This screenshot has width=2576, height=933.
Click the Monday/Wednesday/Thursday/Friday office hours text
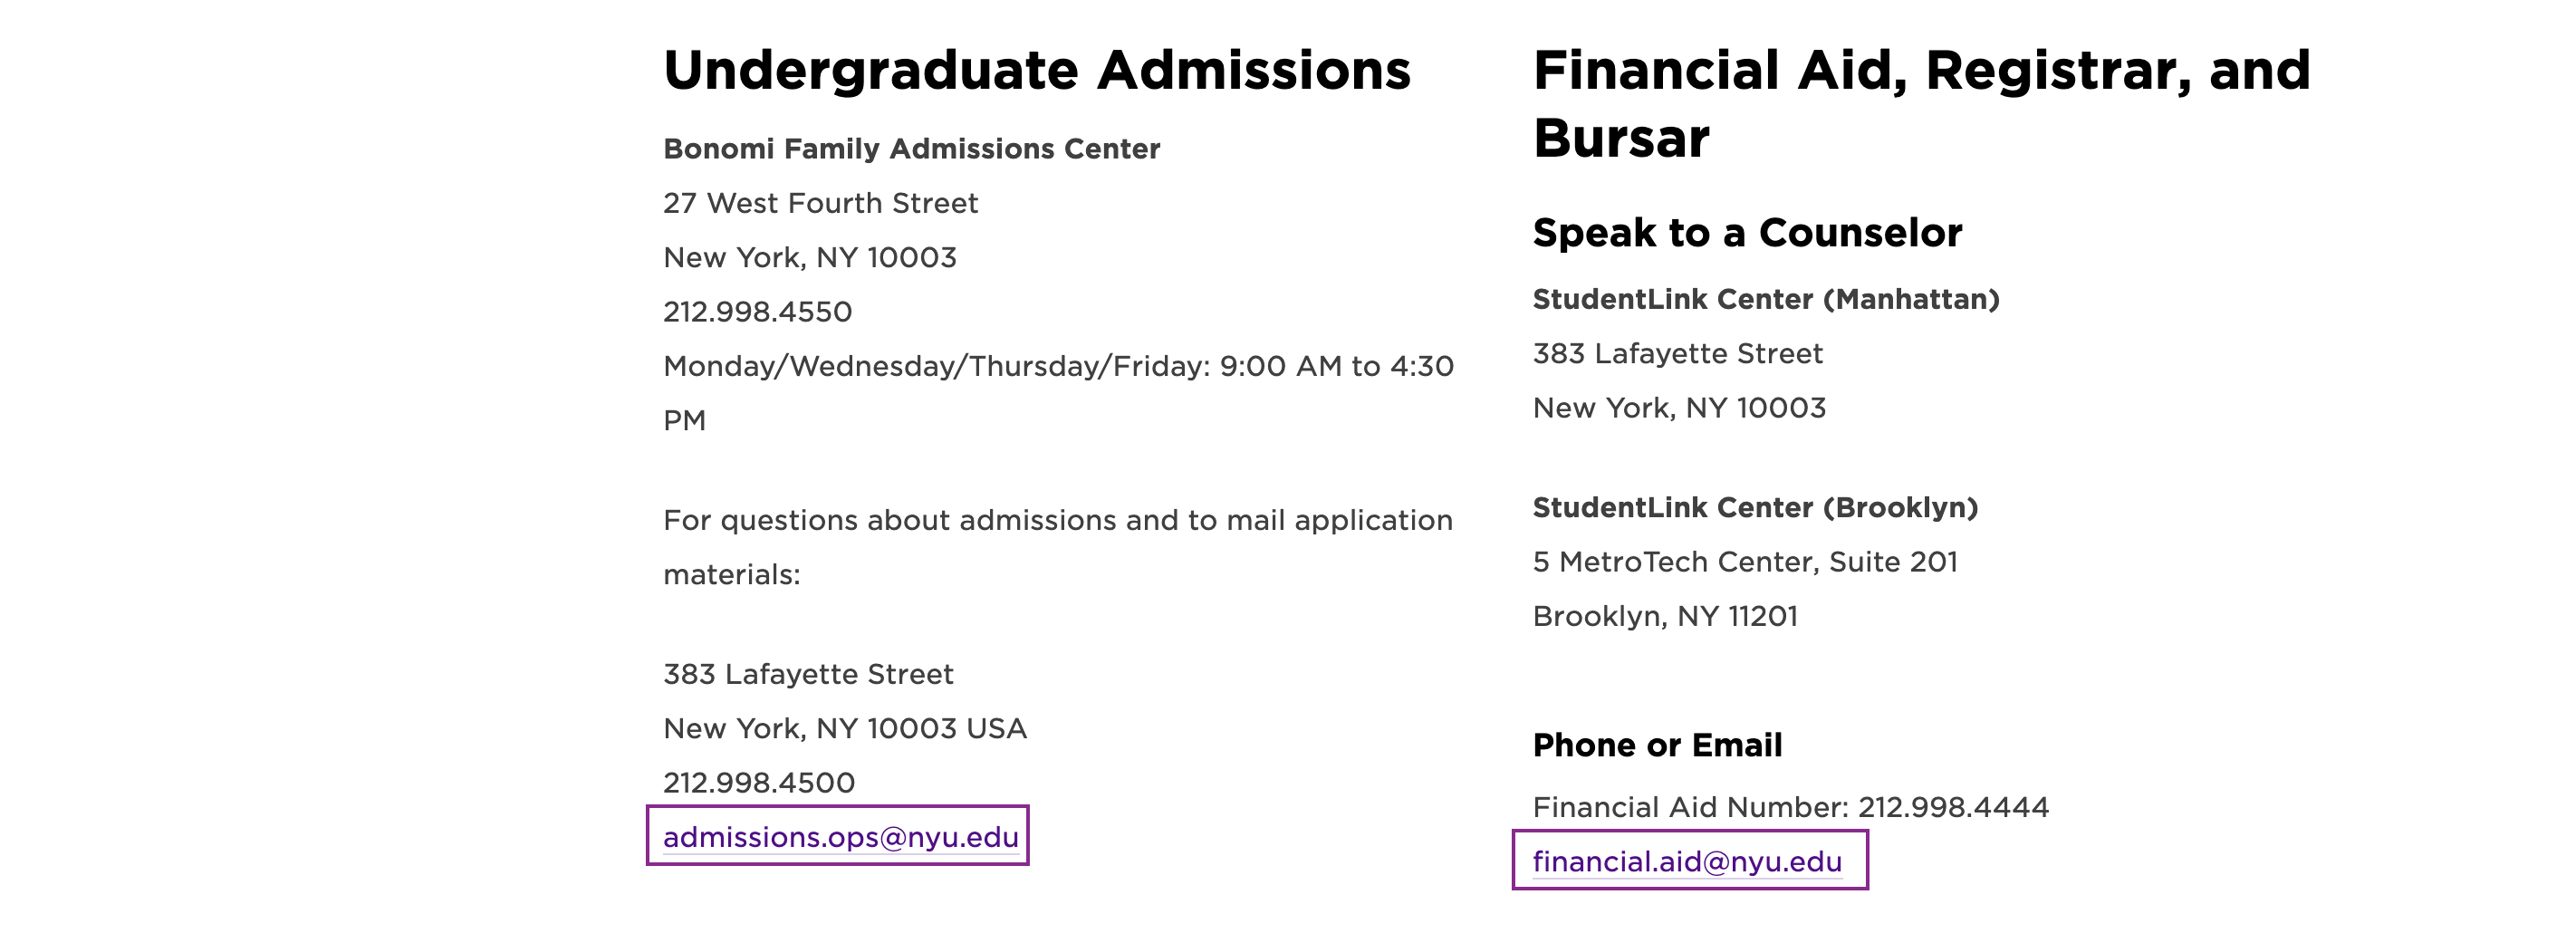[1058, 393]
